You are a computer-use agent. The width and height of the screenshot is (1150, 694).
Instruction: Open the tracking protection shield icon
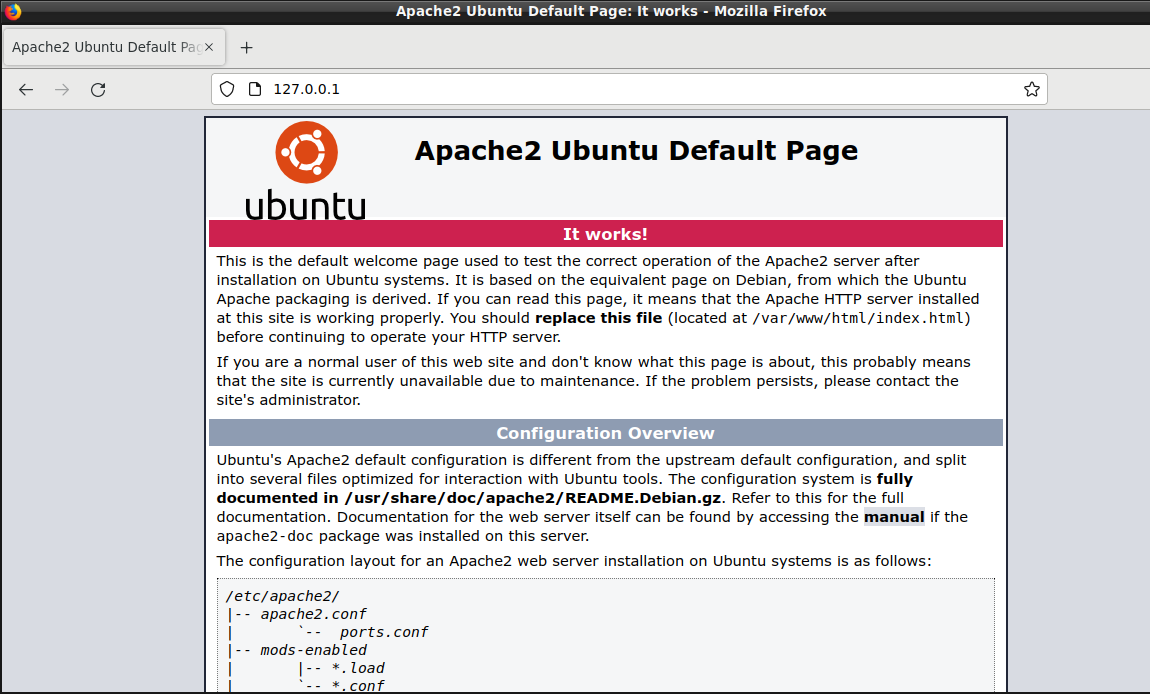tap(227, 89)
